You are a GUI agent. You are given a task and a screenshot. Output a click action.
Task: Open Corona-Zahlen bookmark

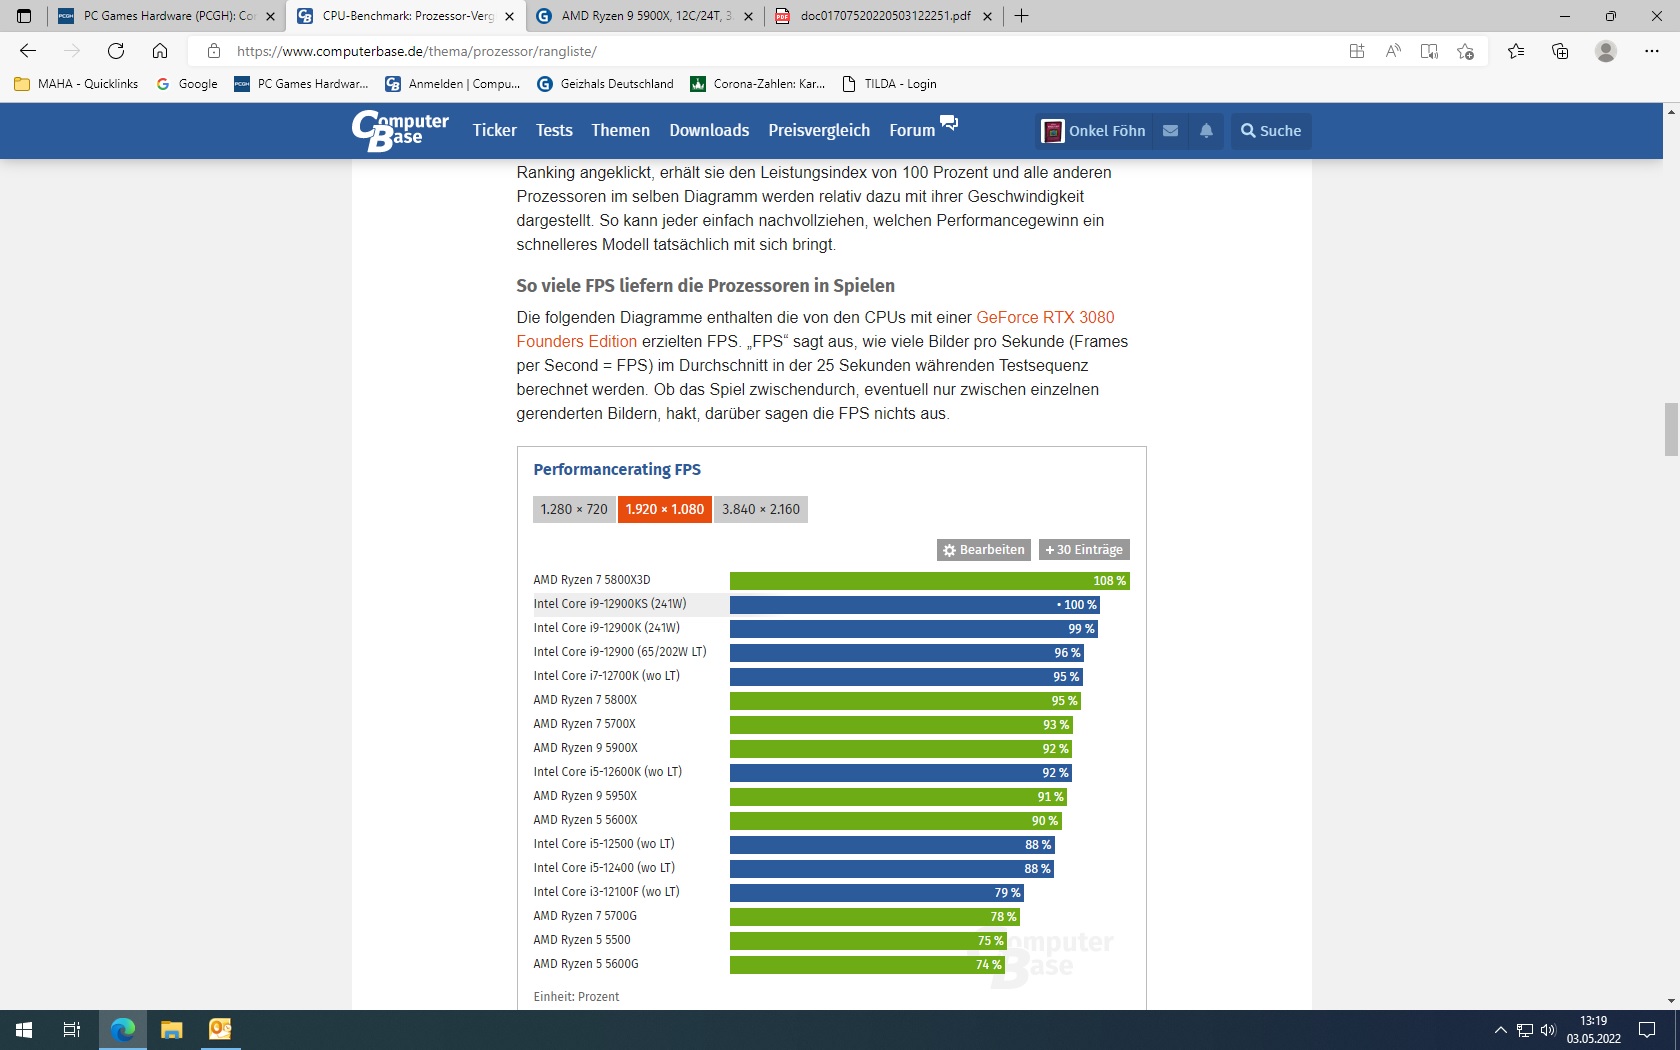click(758, 84)
